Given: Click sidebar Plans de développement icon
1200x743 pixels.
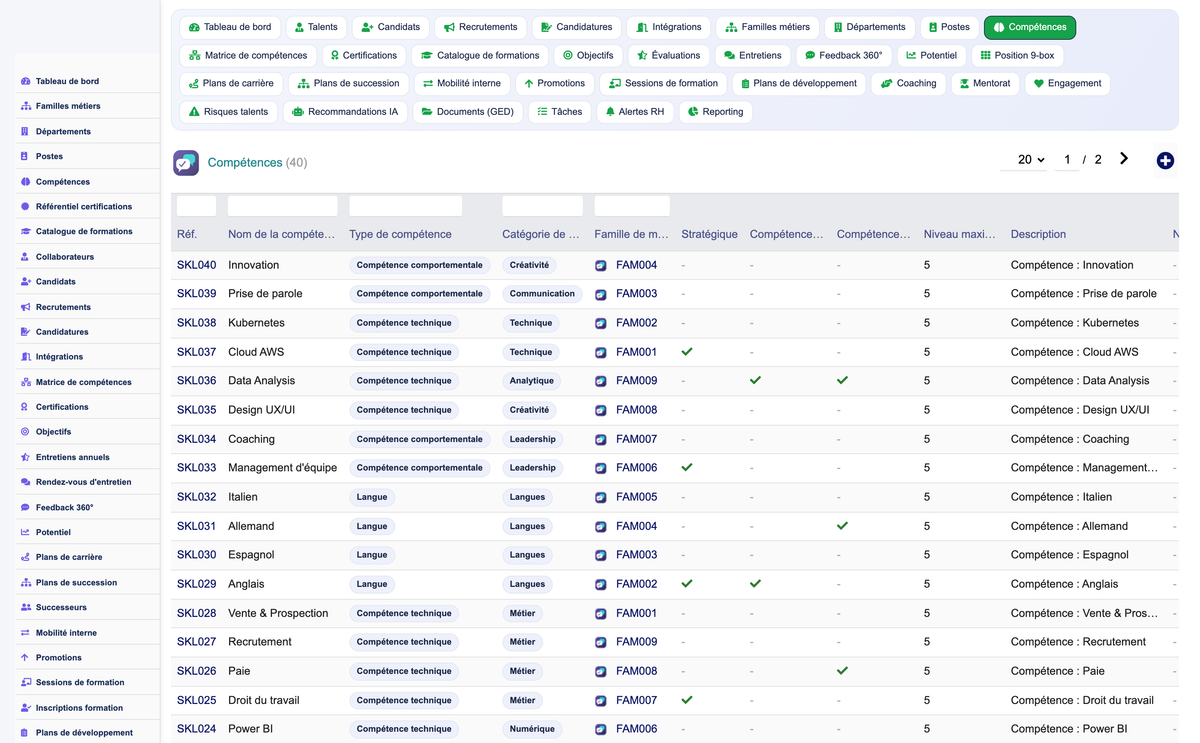Looking at the screenshot, I should click(25, 733).
